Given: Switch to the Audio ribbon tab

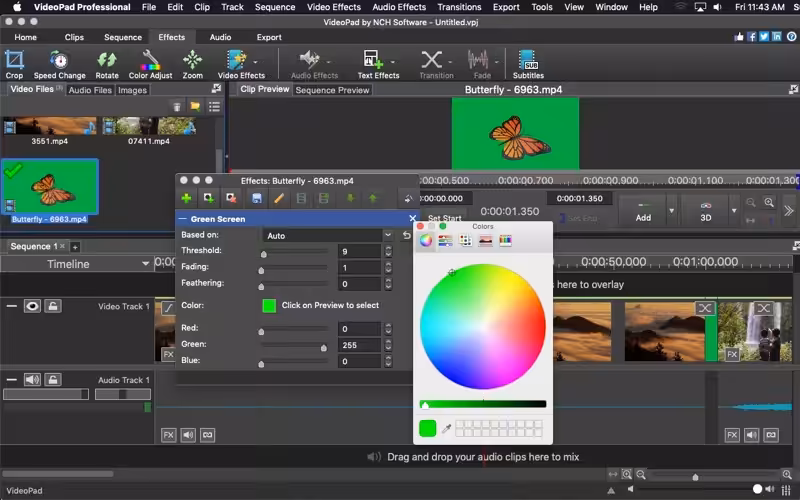Looking at the screenshot, I should point(220,37).
